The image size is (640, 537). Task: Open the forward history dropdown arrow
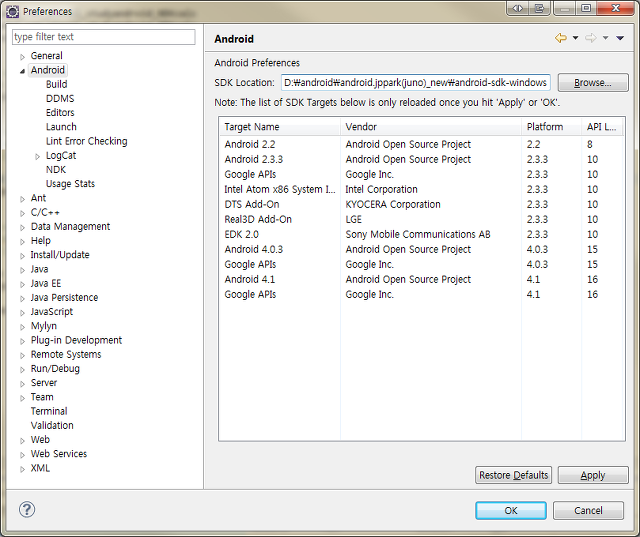606,38
